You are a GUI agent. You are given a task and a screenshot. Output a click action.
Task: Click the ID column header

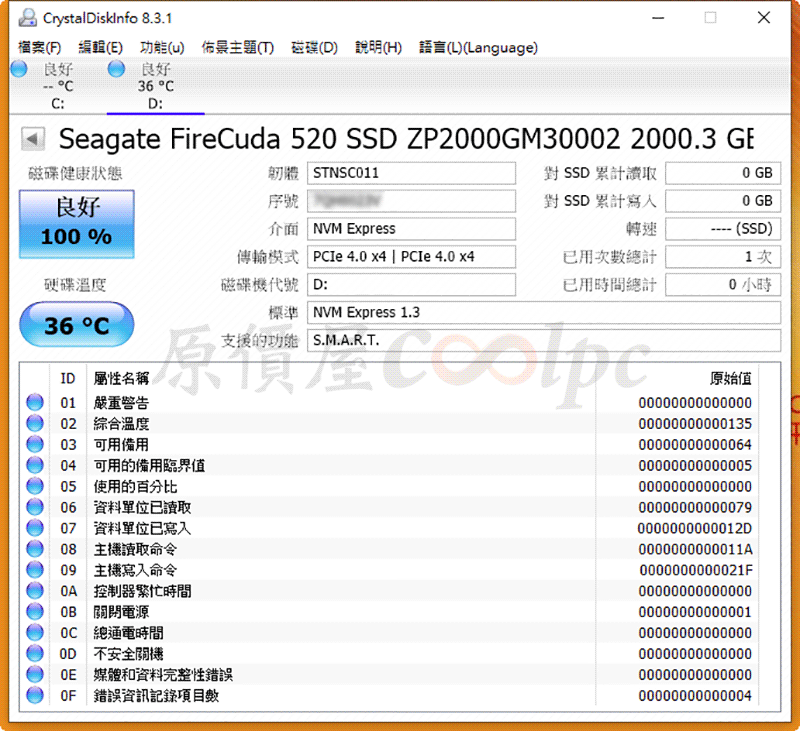tap(68, 378)
